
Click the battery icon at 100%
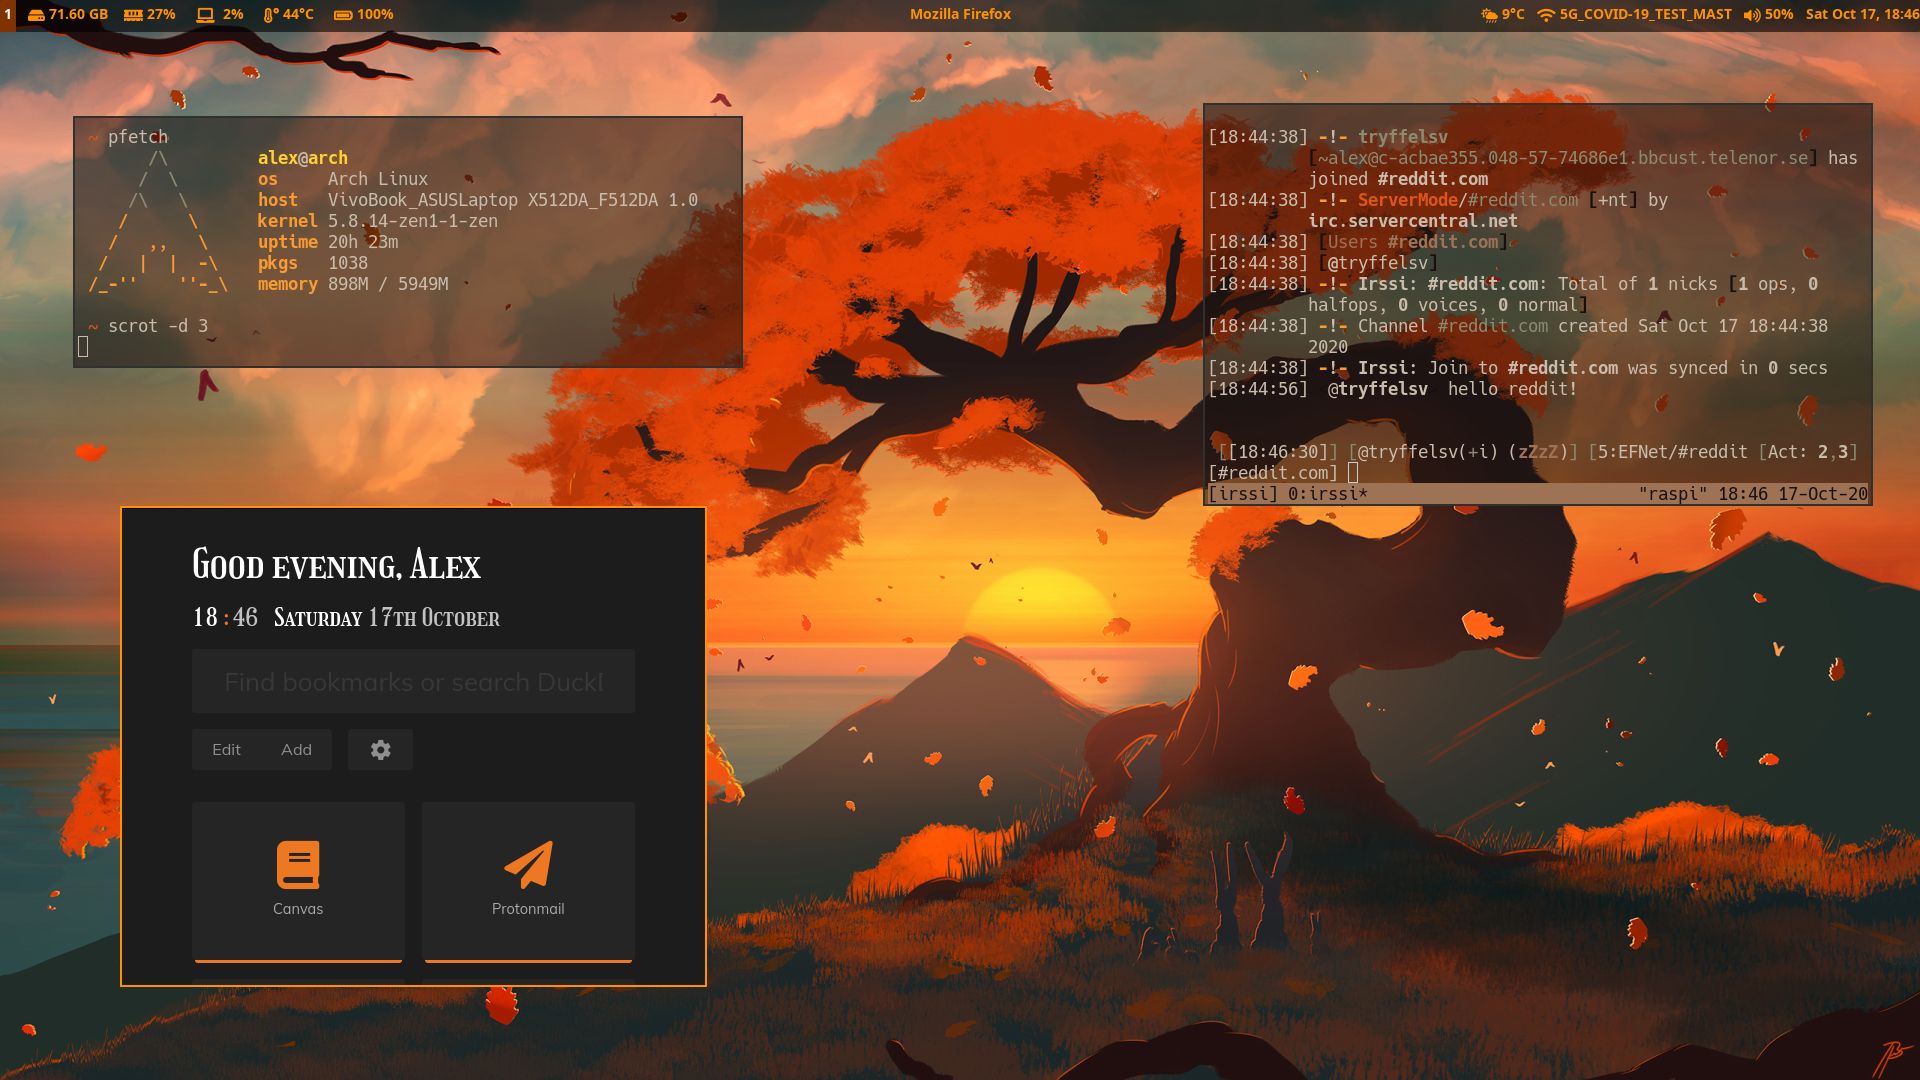(345, 14)
